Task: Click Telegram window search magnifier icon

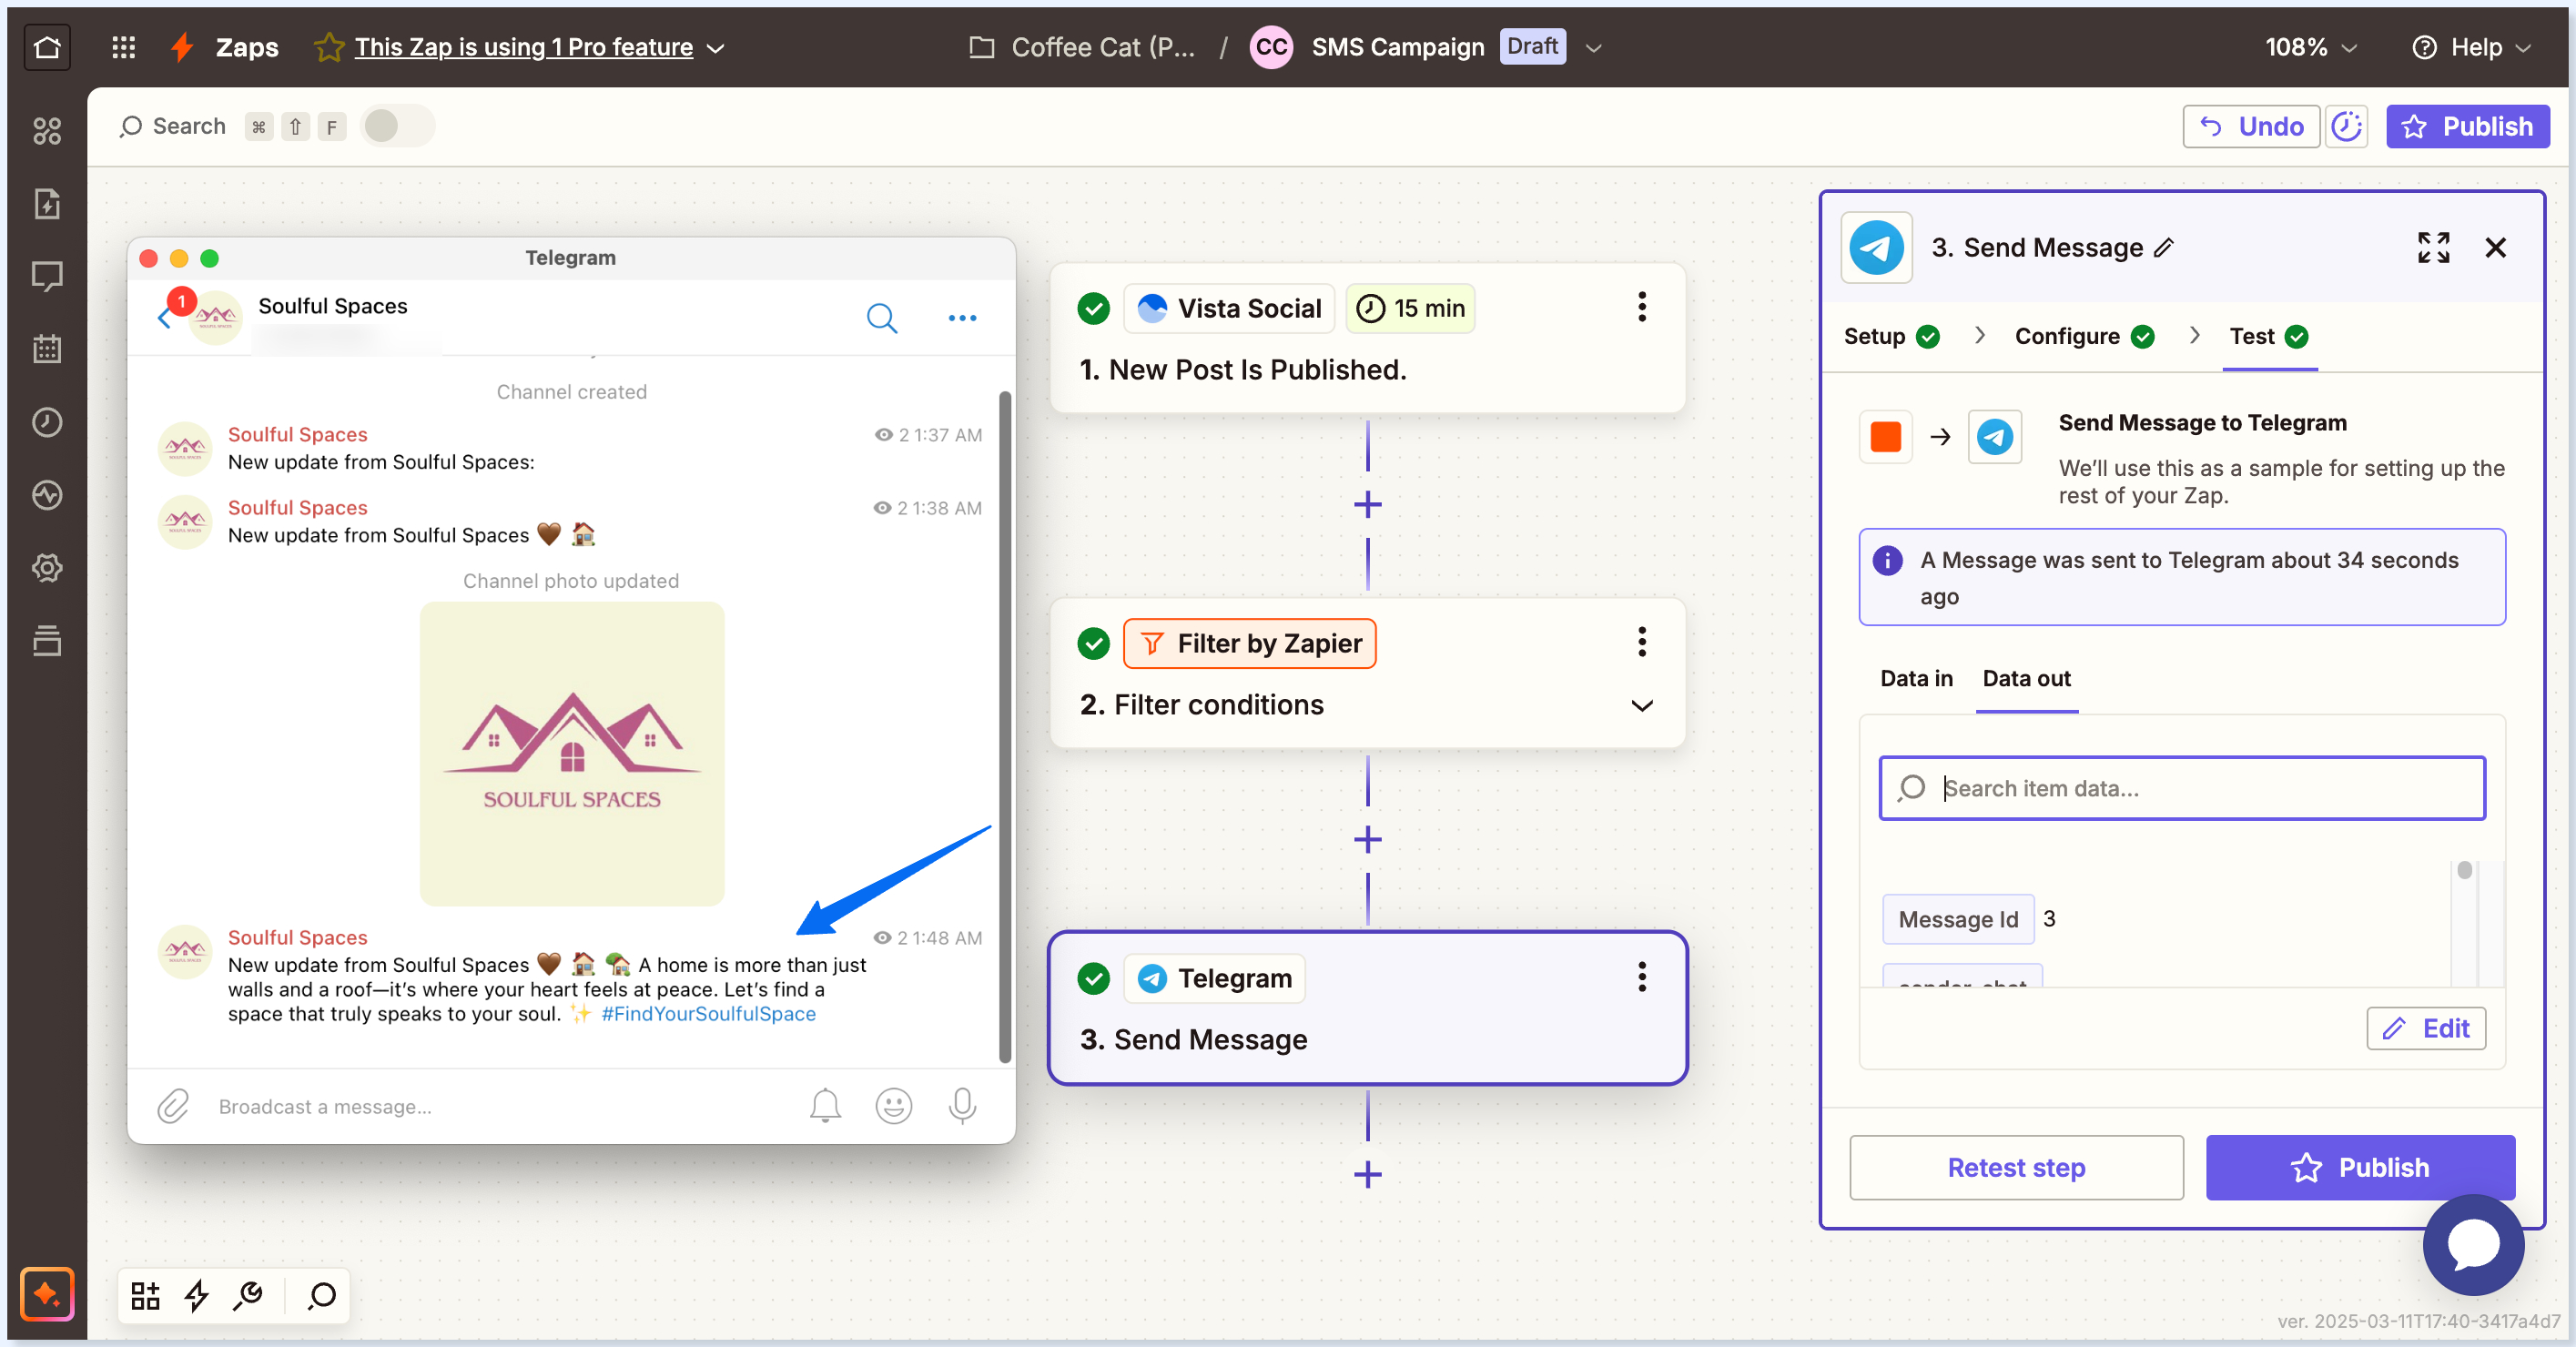Action: coord(881,318)
